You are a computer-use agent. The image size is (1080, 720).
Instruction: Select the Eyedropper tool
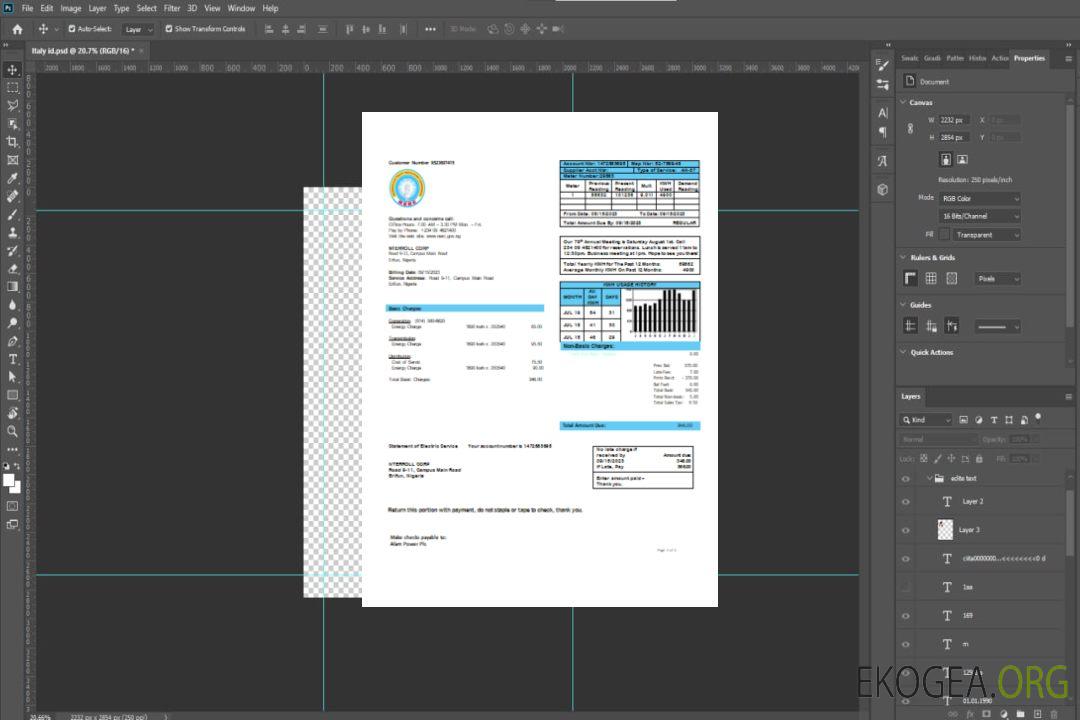pos(13,178)
